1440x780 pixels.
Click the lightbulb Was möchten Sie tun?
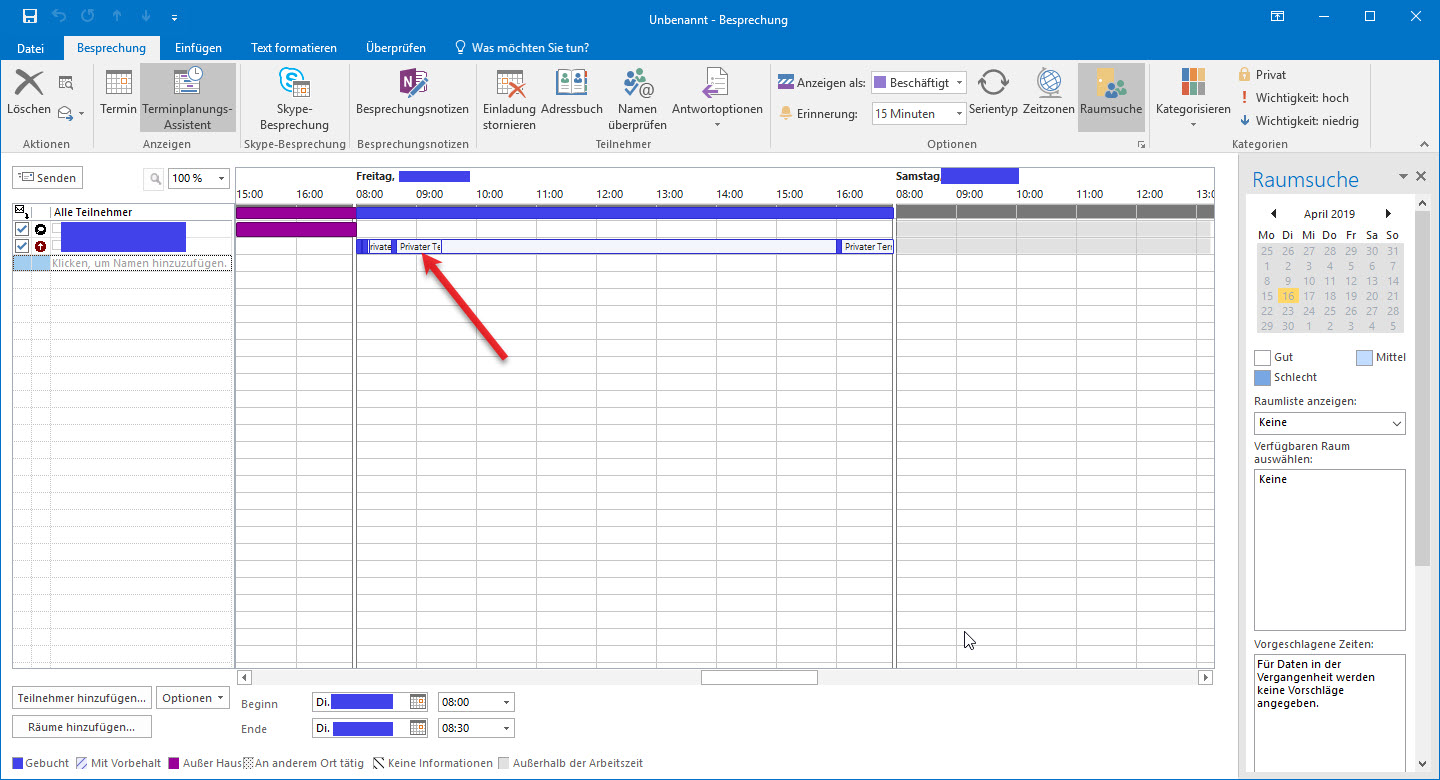click(x=461, y=47)
